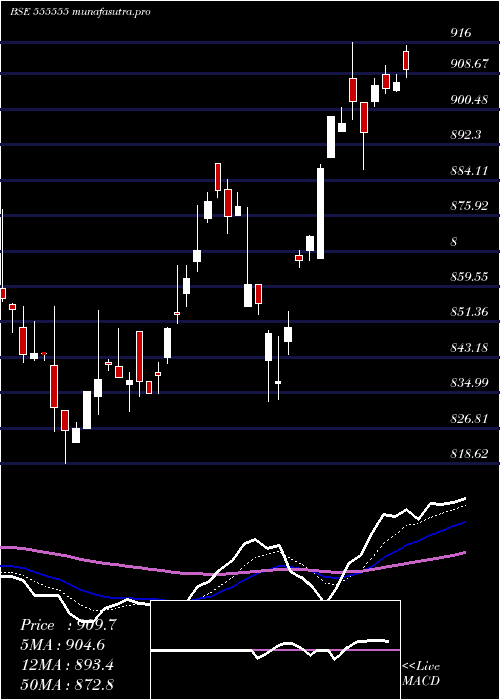The height and width of the screenshot is (700, 500).
Task: Click the 884.11 price axis label
Action: point(469,170)
